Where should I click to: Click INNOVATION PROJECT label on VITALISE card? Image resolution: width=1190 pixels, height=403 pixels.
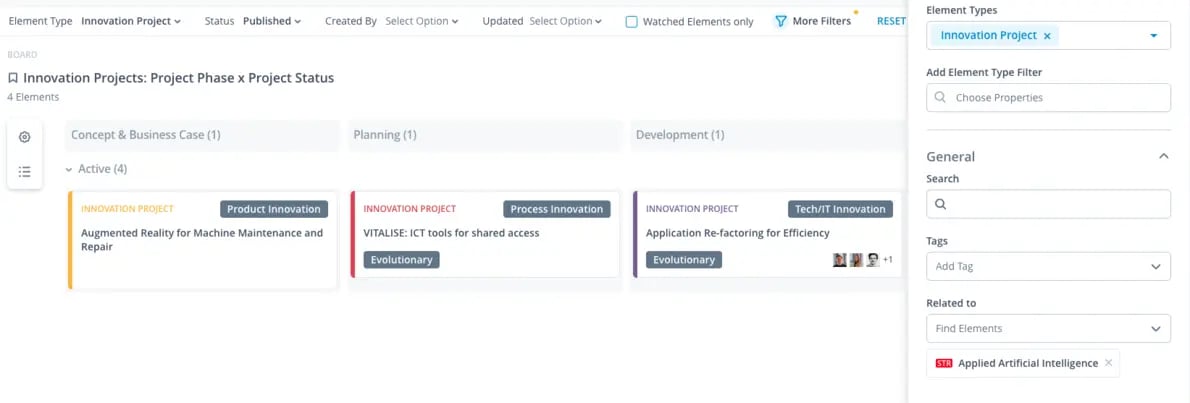410,209
